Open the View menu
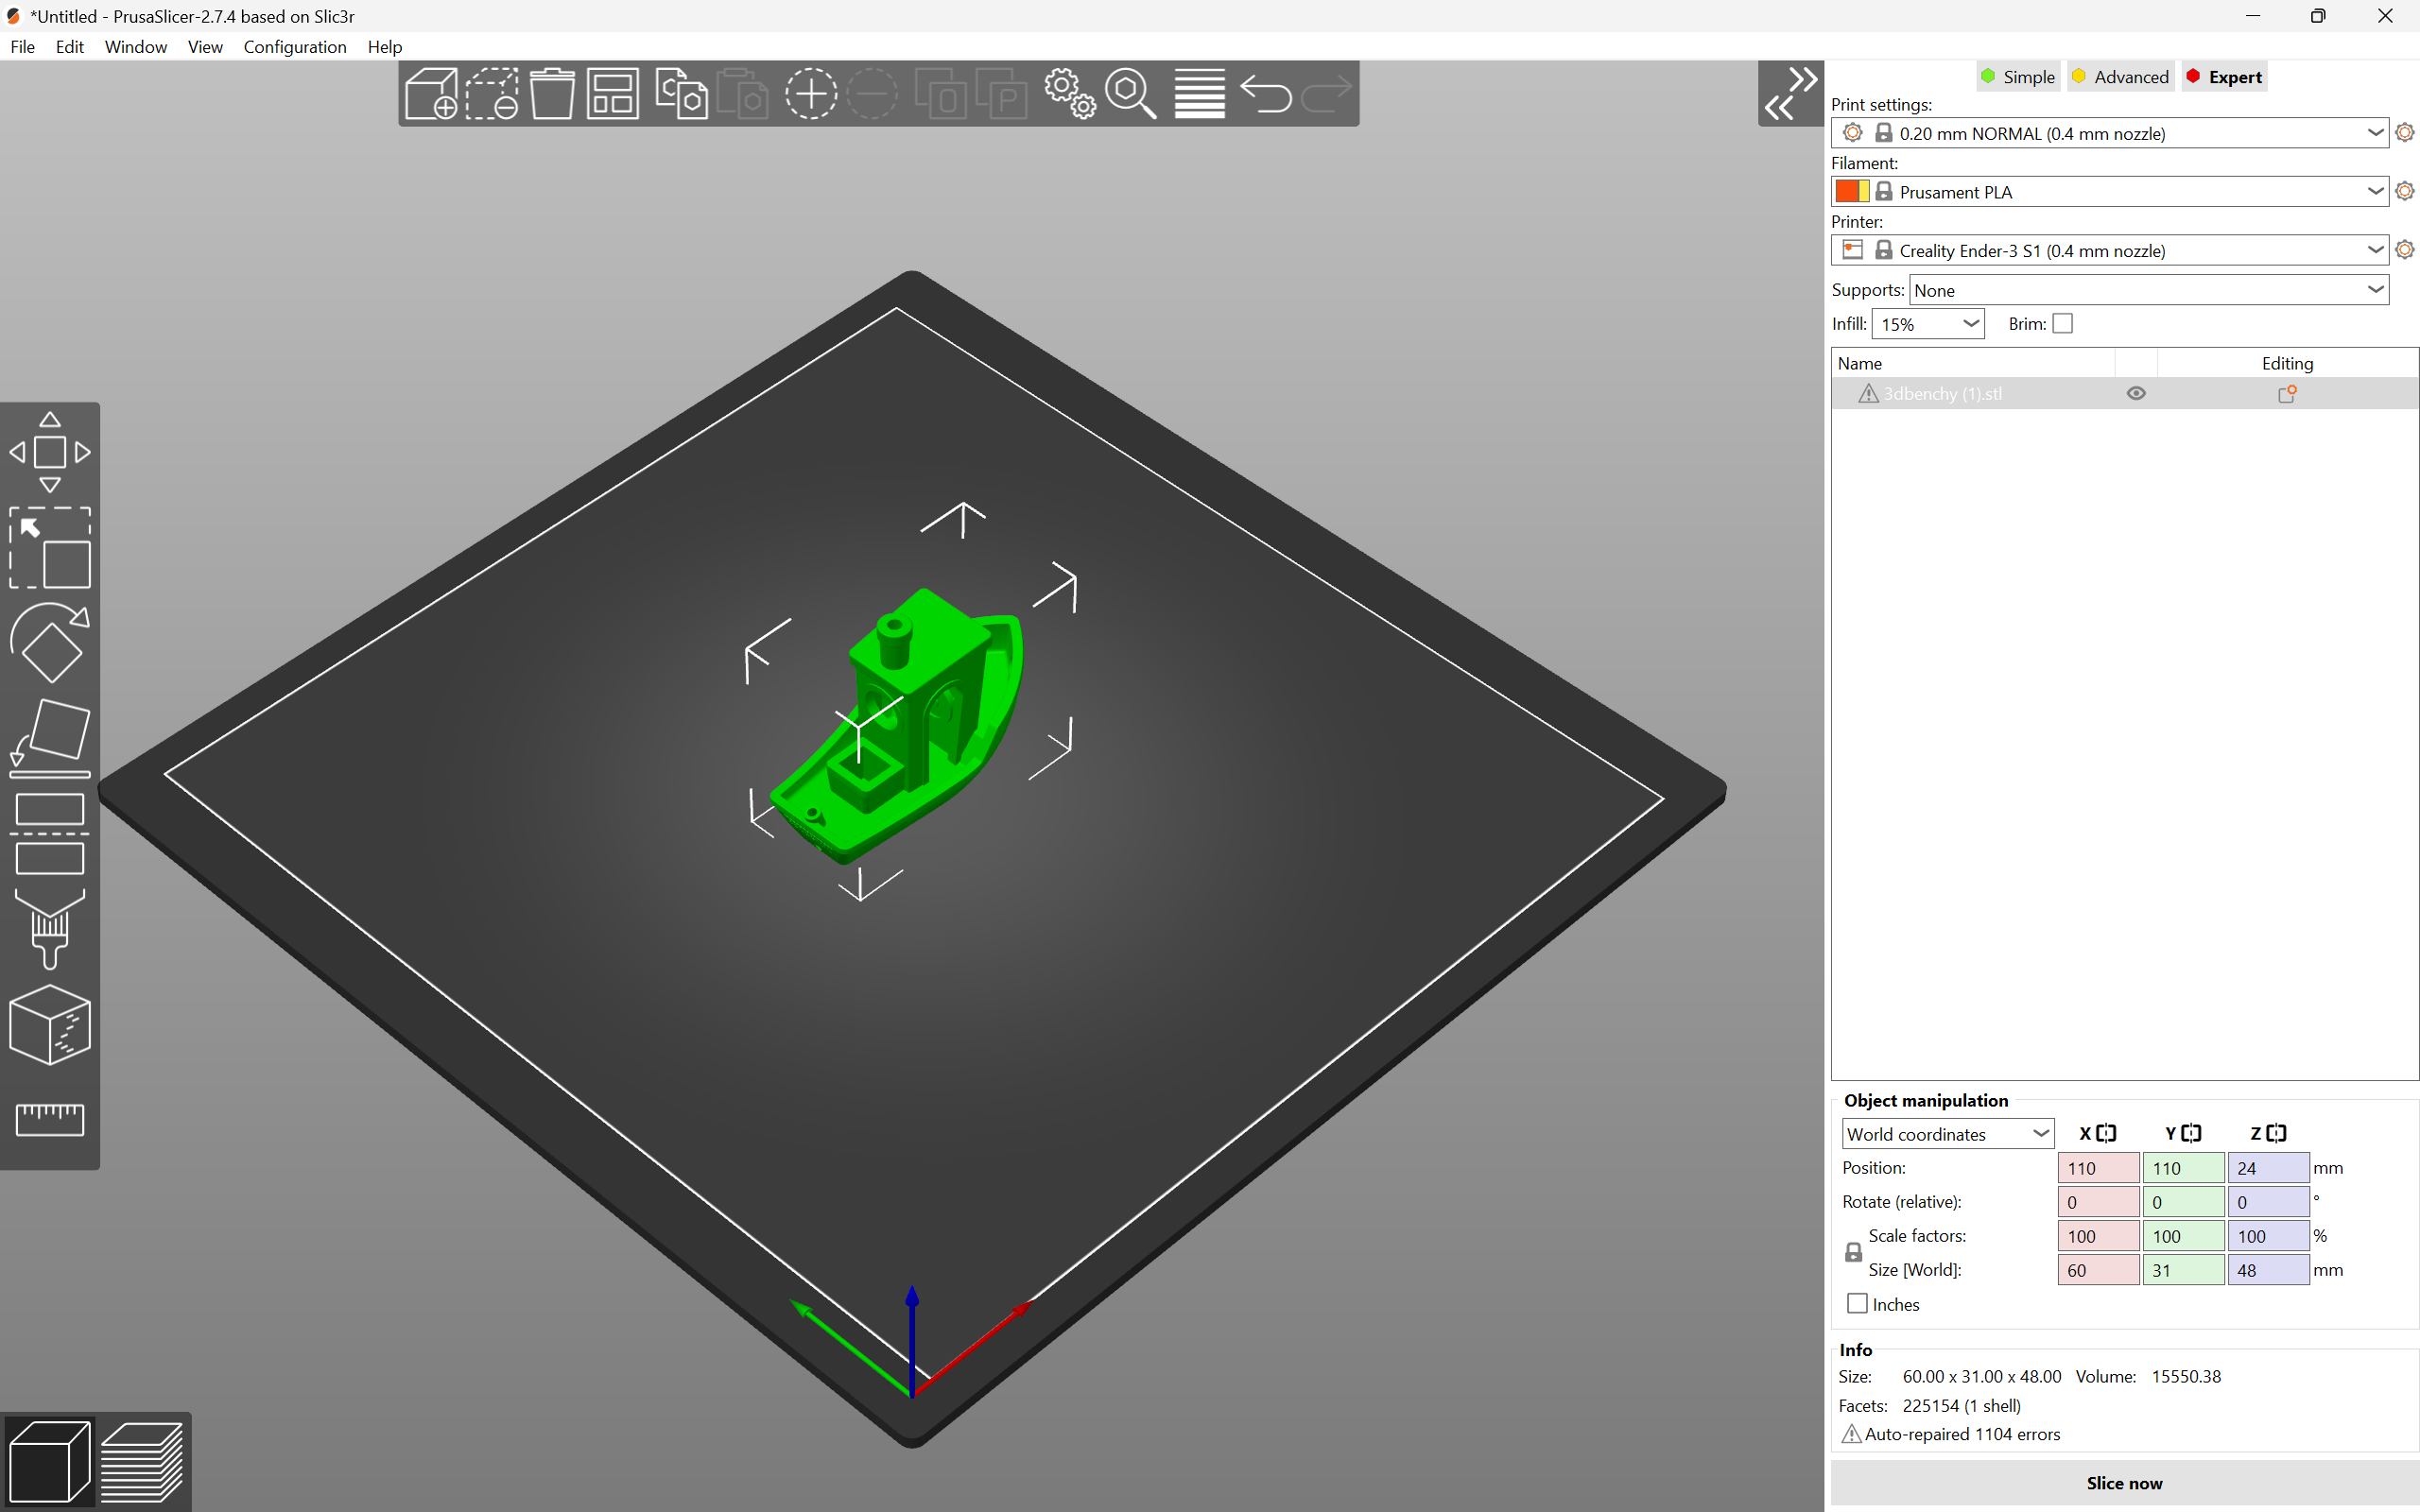 [x=204, y=47]
